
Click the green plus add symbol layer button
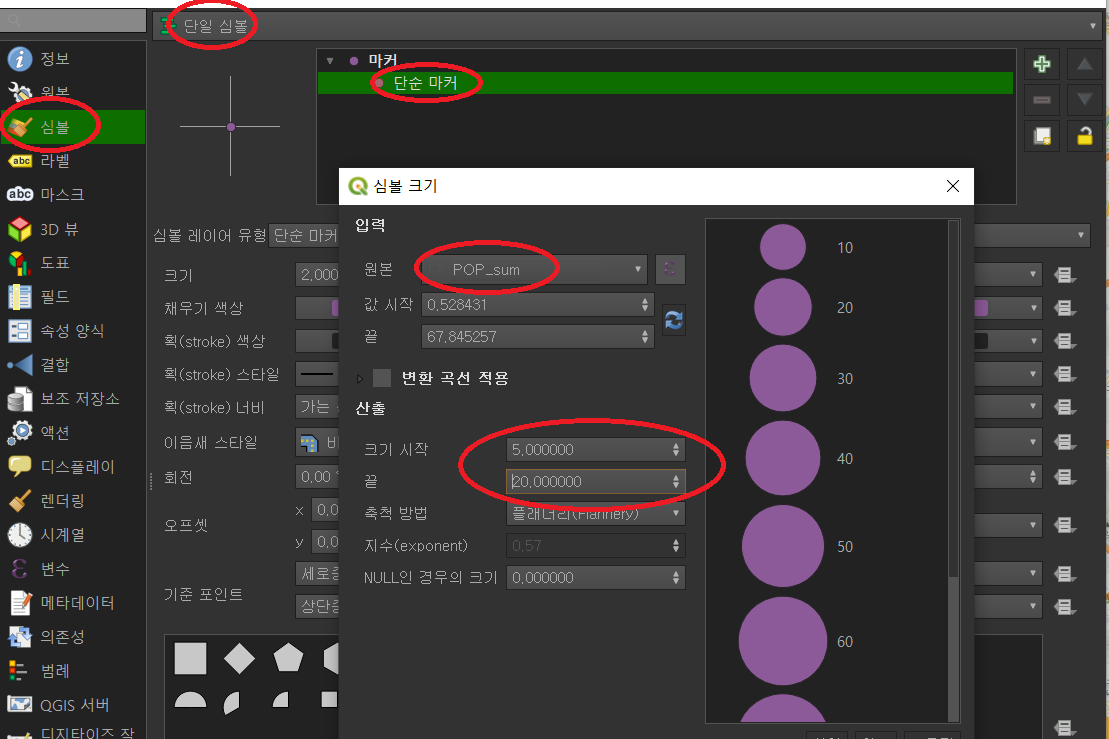1042,64
